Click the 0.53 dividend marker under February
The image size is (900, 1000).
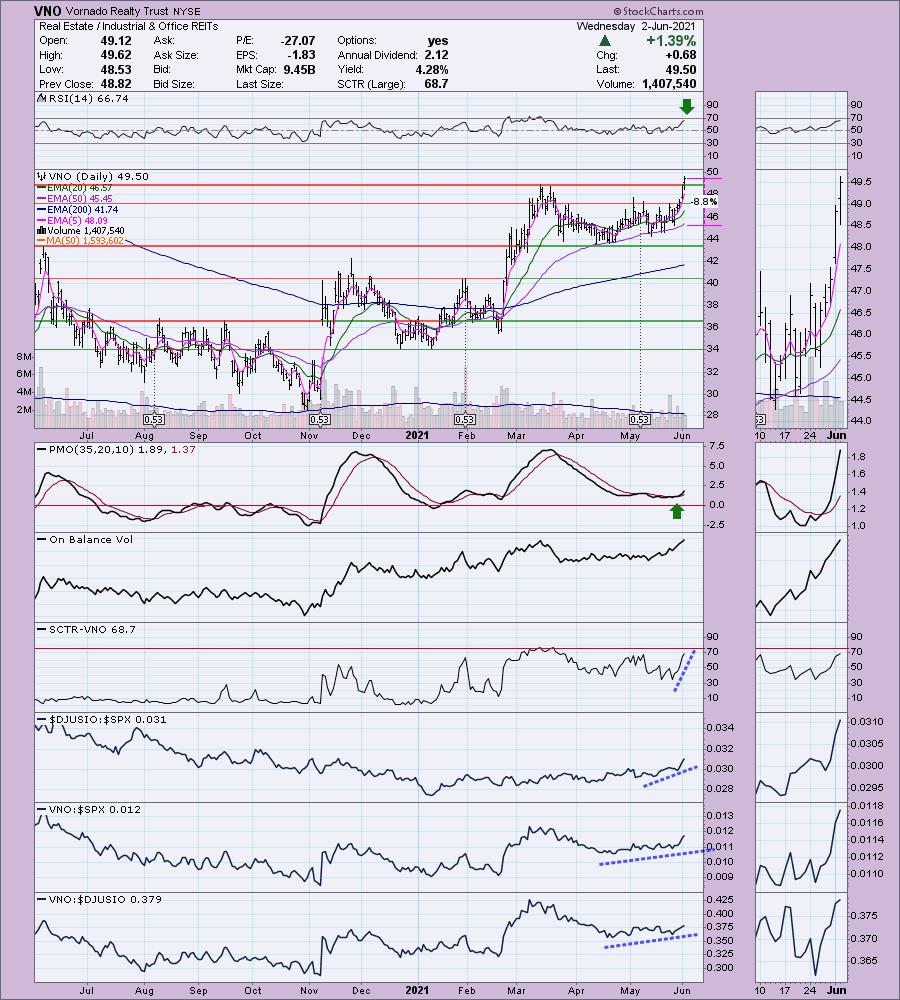pyautogui.click(x=464, y=420)
